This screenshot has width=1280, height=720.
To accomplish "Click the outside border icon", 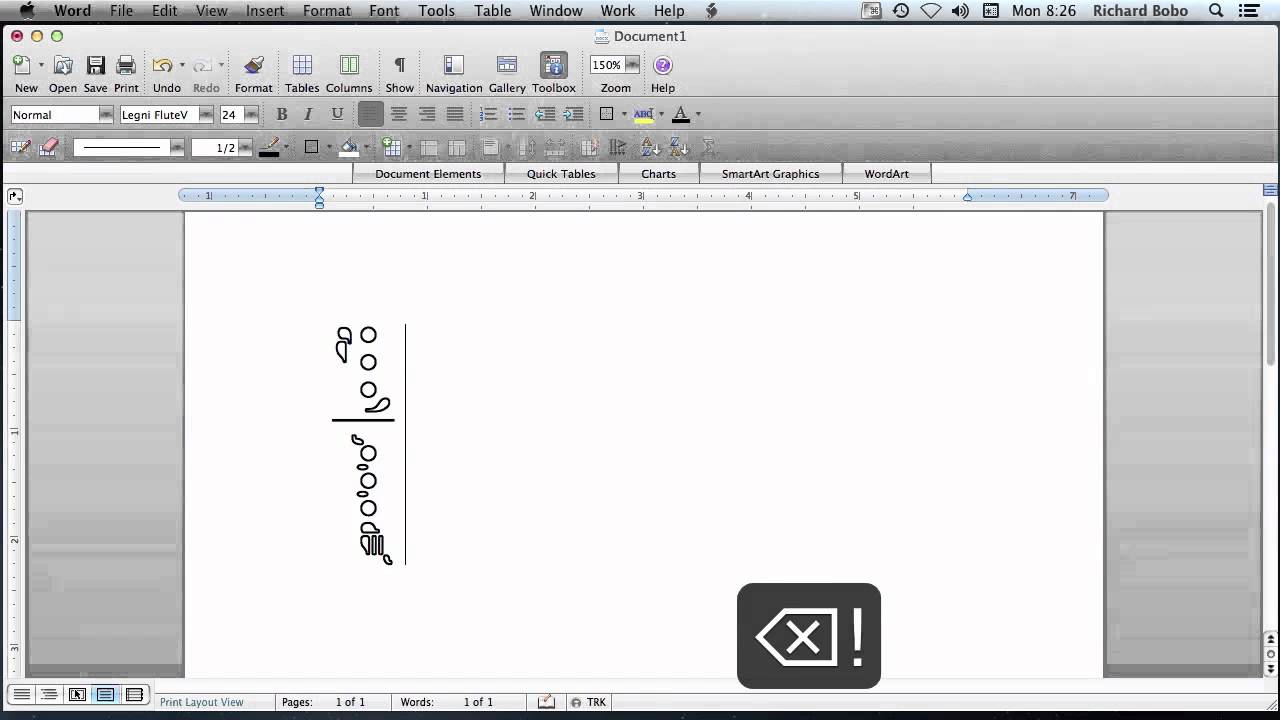I will point(606,114).
